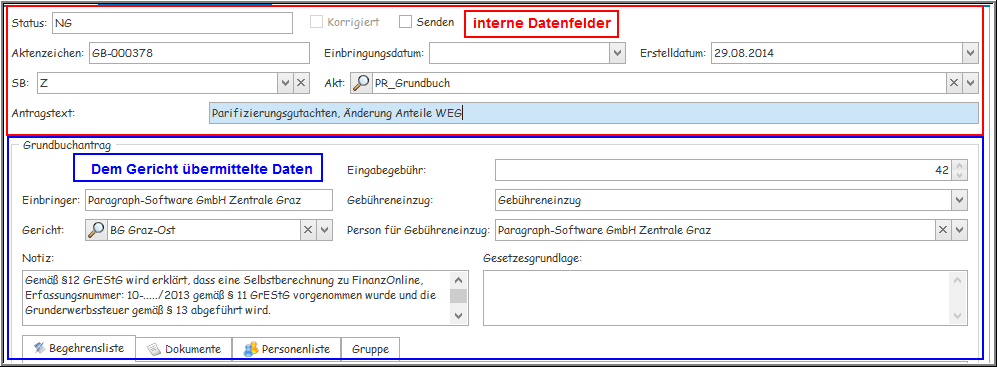Click the disabled Korrigiert checkbox
Viewport: 997px width, 367px height.
click(x=316, y=22)
